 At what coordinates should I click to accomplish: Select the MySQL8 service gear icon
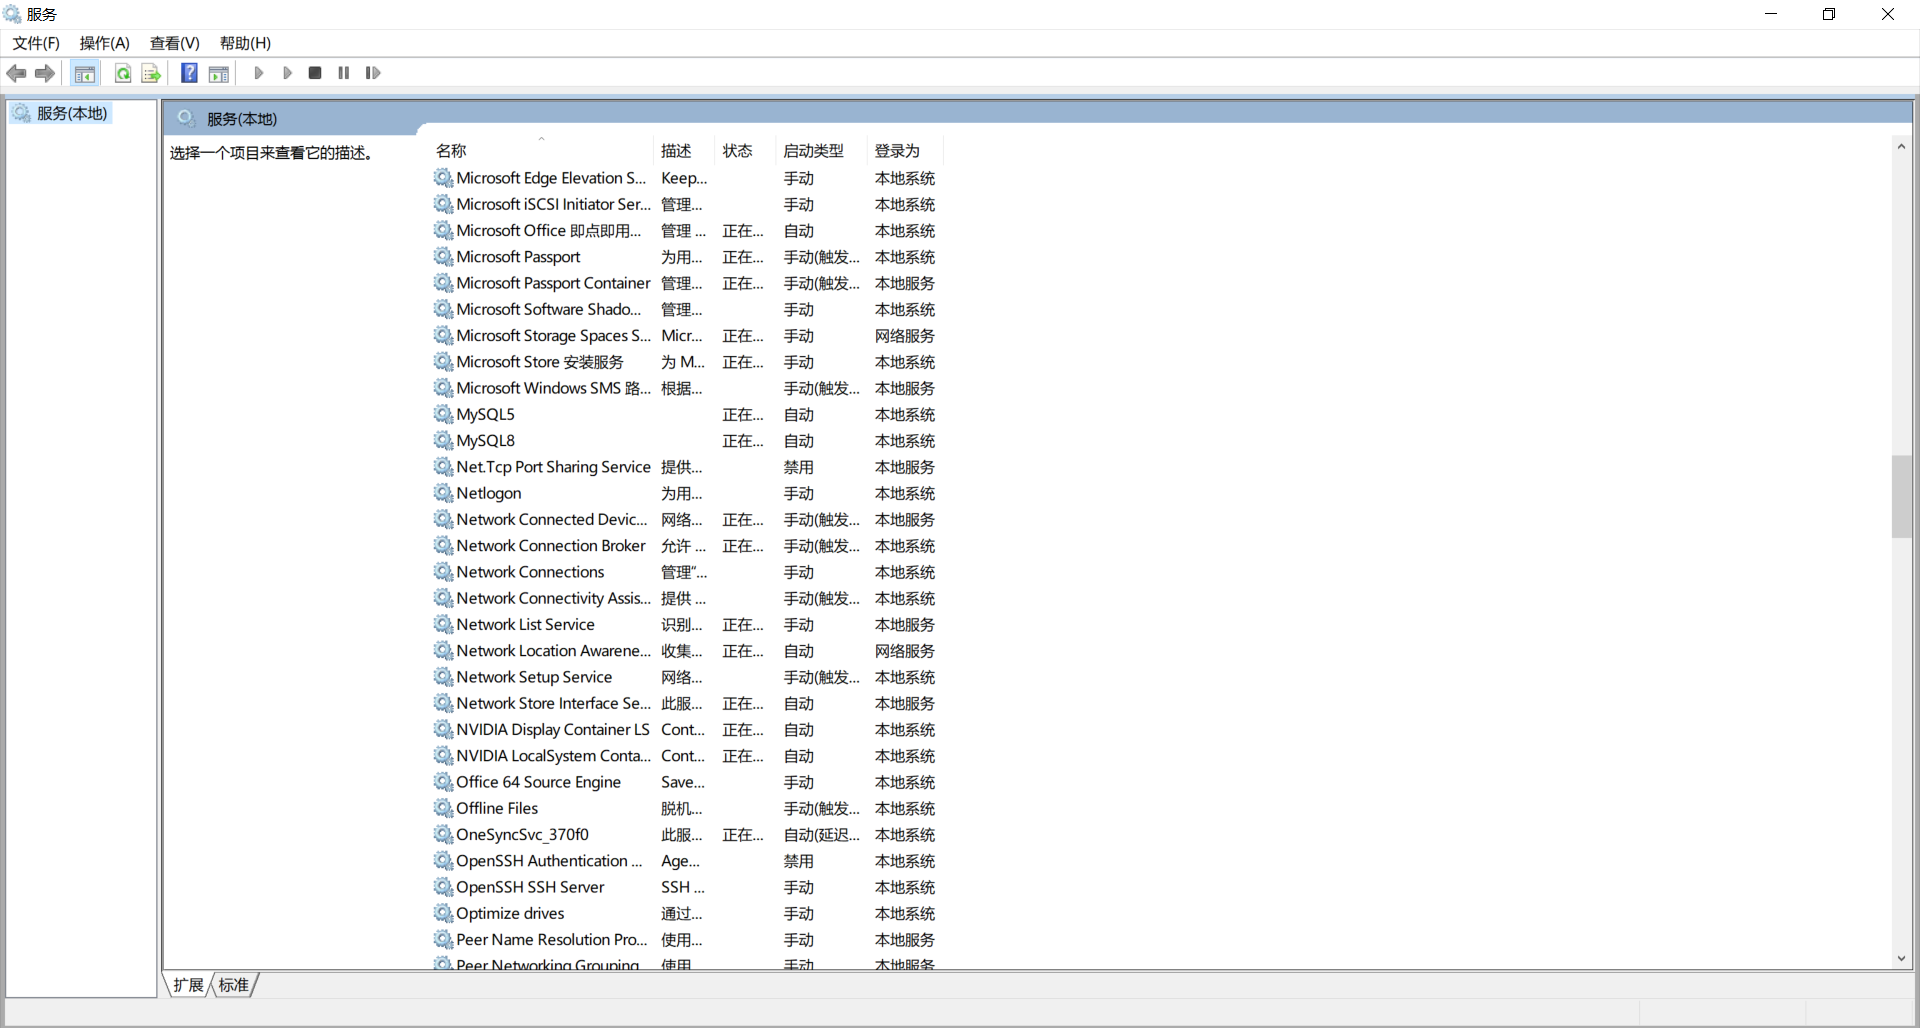pos(443,440)
